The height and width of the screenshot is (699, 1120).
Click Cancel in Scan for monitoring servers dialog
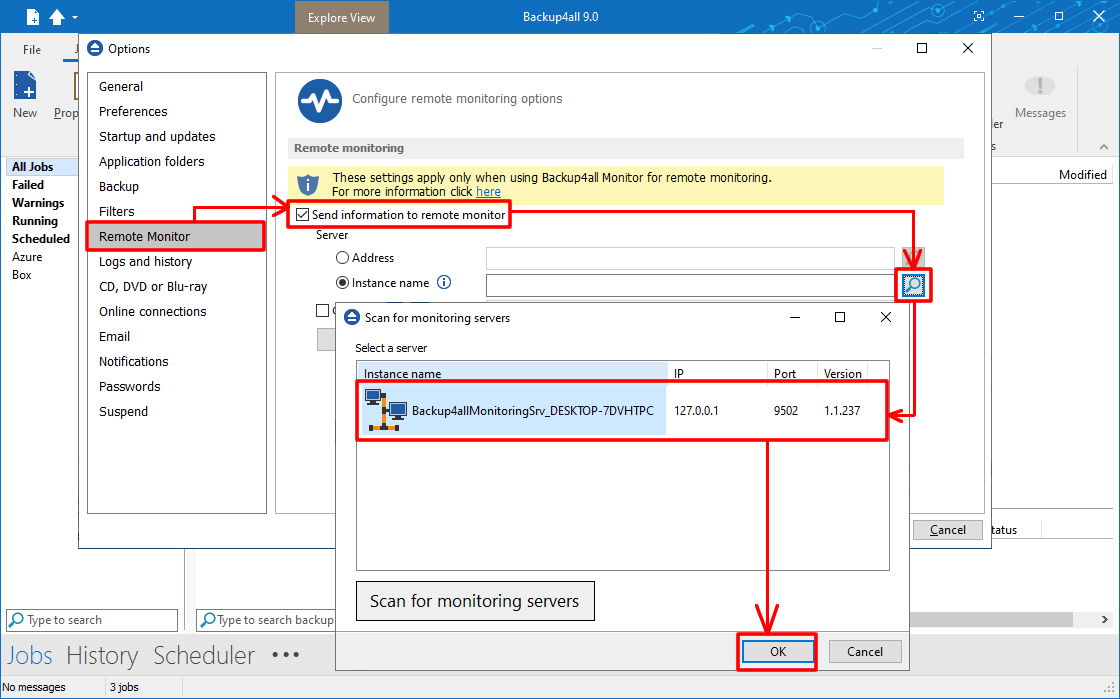pos(865,651)
